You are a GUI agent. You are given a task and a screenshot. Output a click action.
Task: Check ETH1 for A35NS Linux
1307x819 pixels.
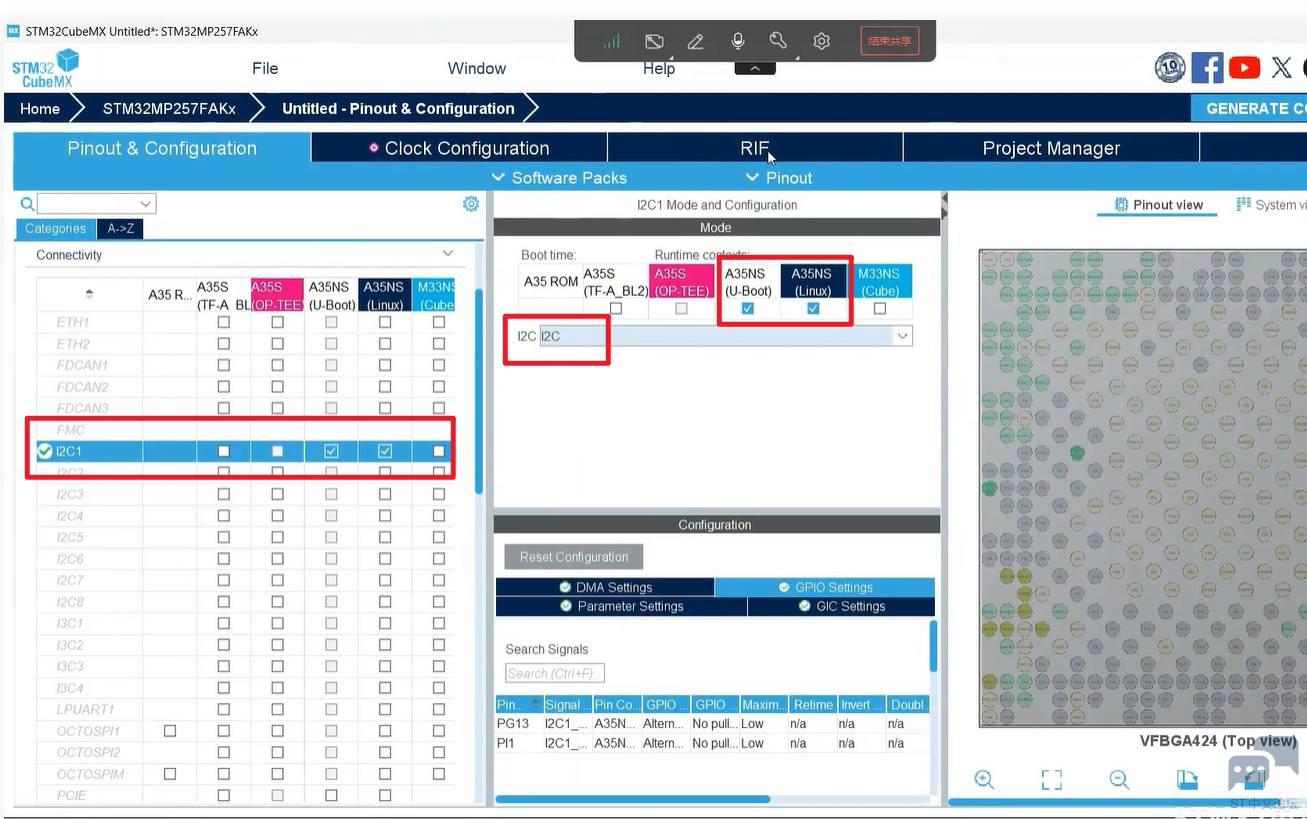pyautogui.click(x=385, y=322)
